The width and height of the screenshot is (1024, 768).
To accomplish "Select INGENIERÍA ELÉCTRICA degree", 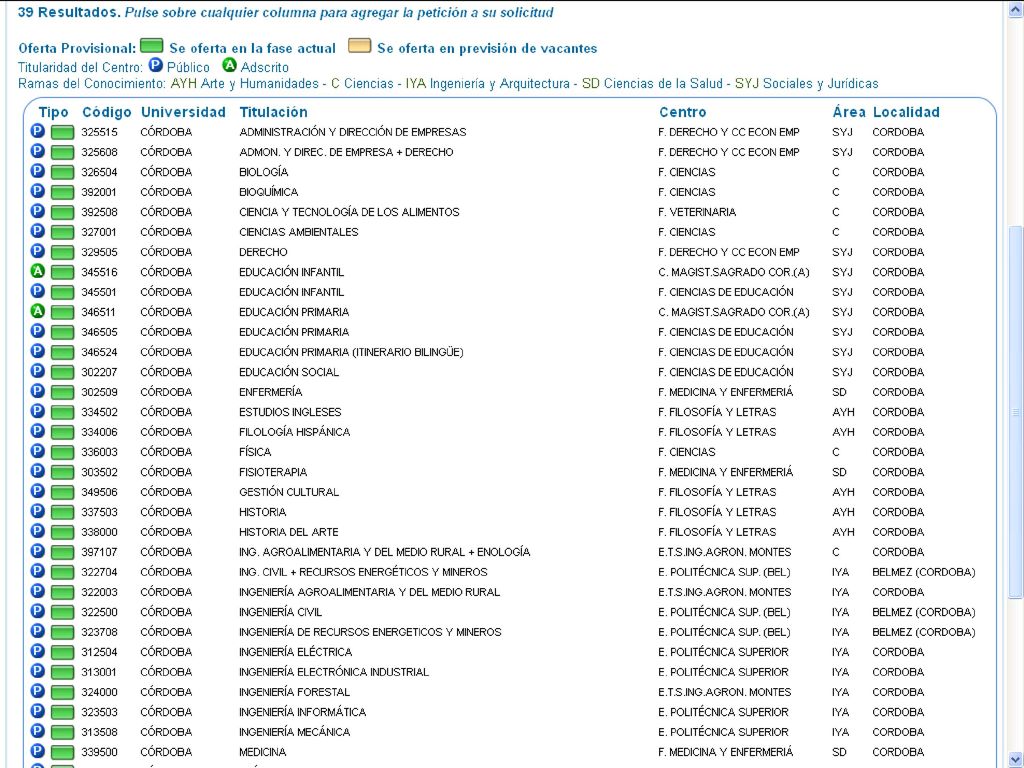I will [296, 652].
